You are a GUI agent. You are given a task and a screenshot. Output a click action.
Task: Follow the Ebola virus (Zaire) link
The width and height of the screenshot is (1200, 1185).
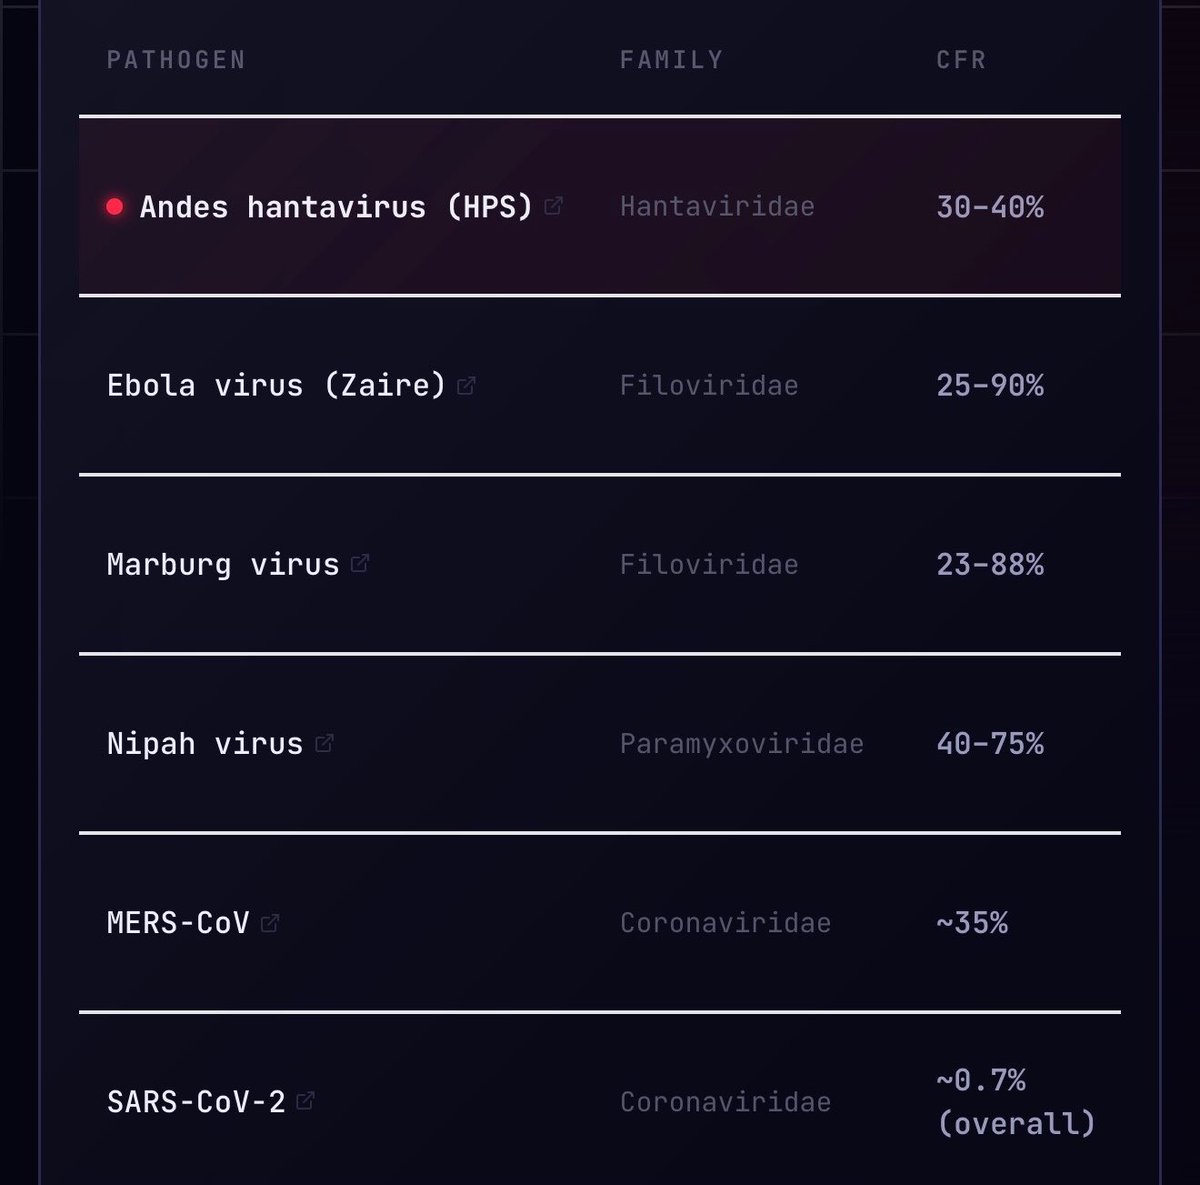click(x=276, y=386)
